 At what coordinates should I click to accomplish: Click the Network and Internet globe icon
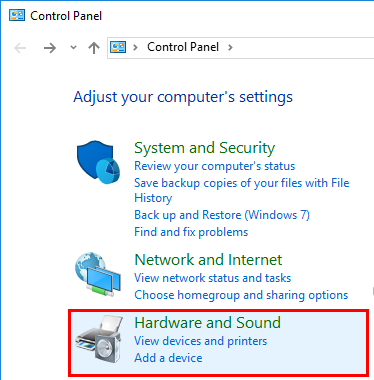[98, 274]
